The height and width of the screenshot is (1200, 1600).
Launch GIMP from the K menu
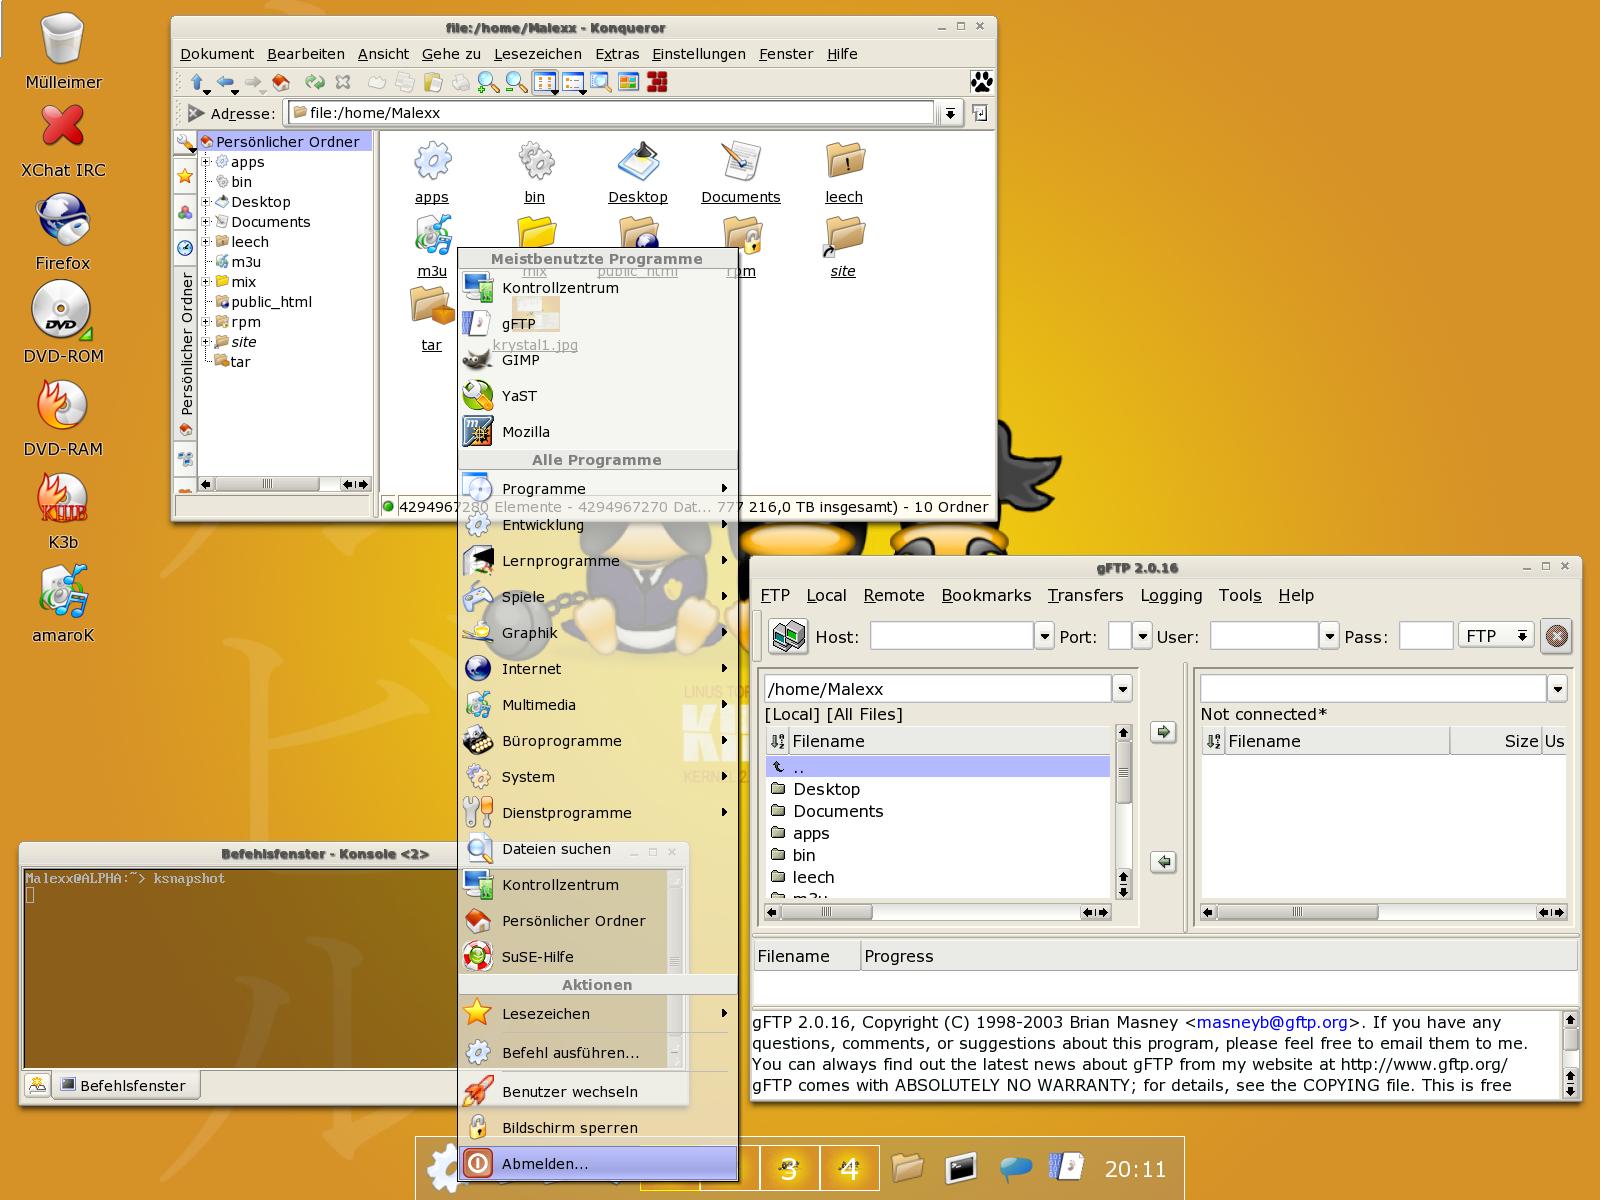(597, 360)
